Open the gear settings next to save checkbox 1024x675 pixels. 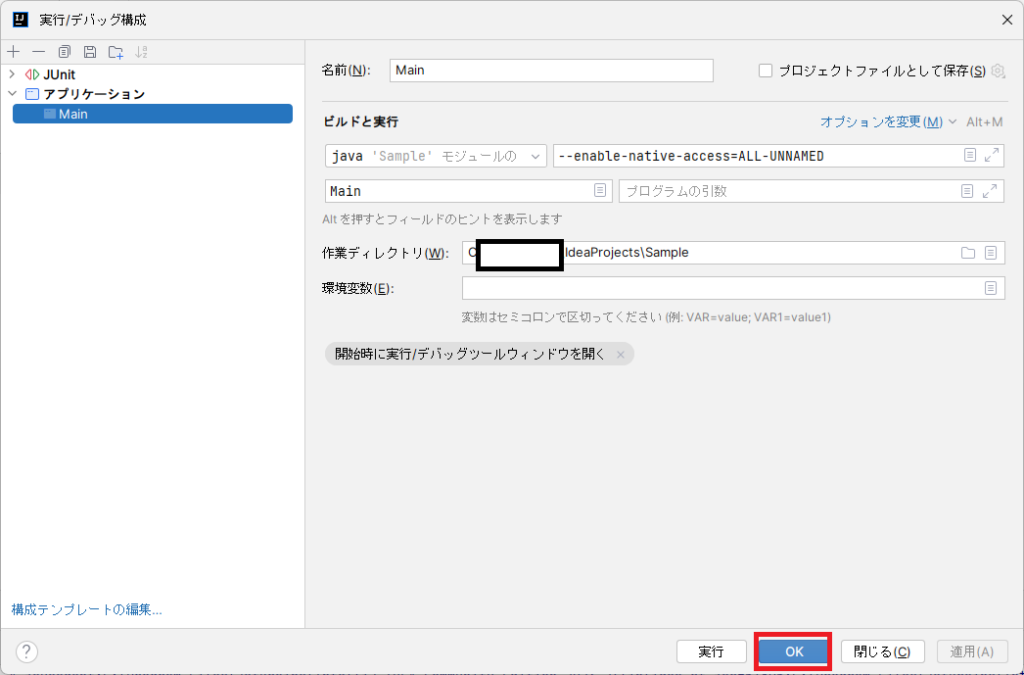pos(997,70)
